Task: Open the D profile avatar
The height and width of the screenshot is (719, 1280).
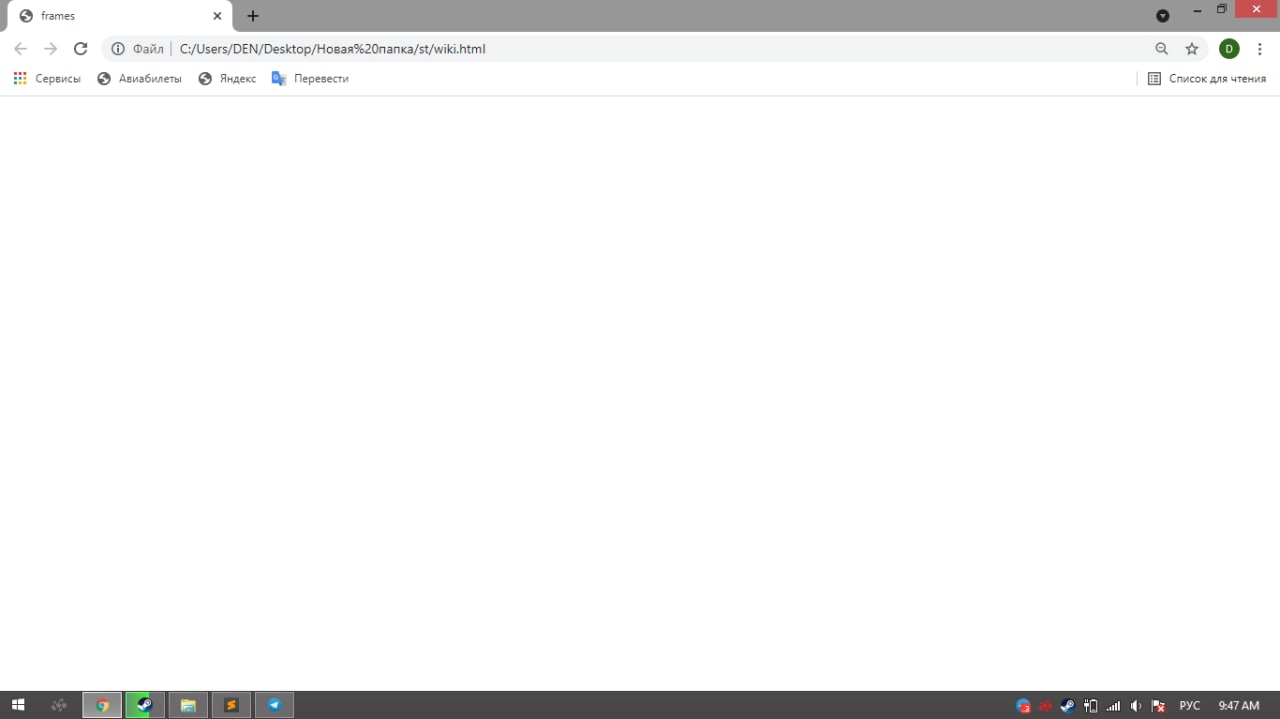Action: 1229,48
